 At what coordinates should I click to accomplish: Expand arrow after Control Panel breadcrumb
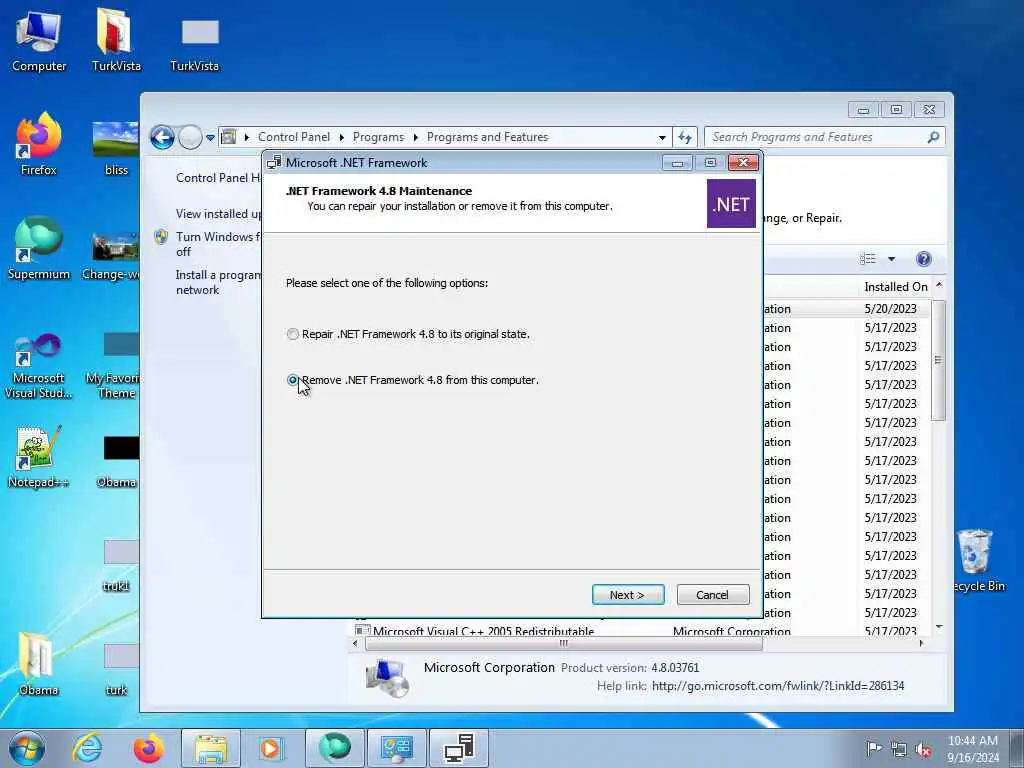[342, 138]
